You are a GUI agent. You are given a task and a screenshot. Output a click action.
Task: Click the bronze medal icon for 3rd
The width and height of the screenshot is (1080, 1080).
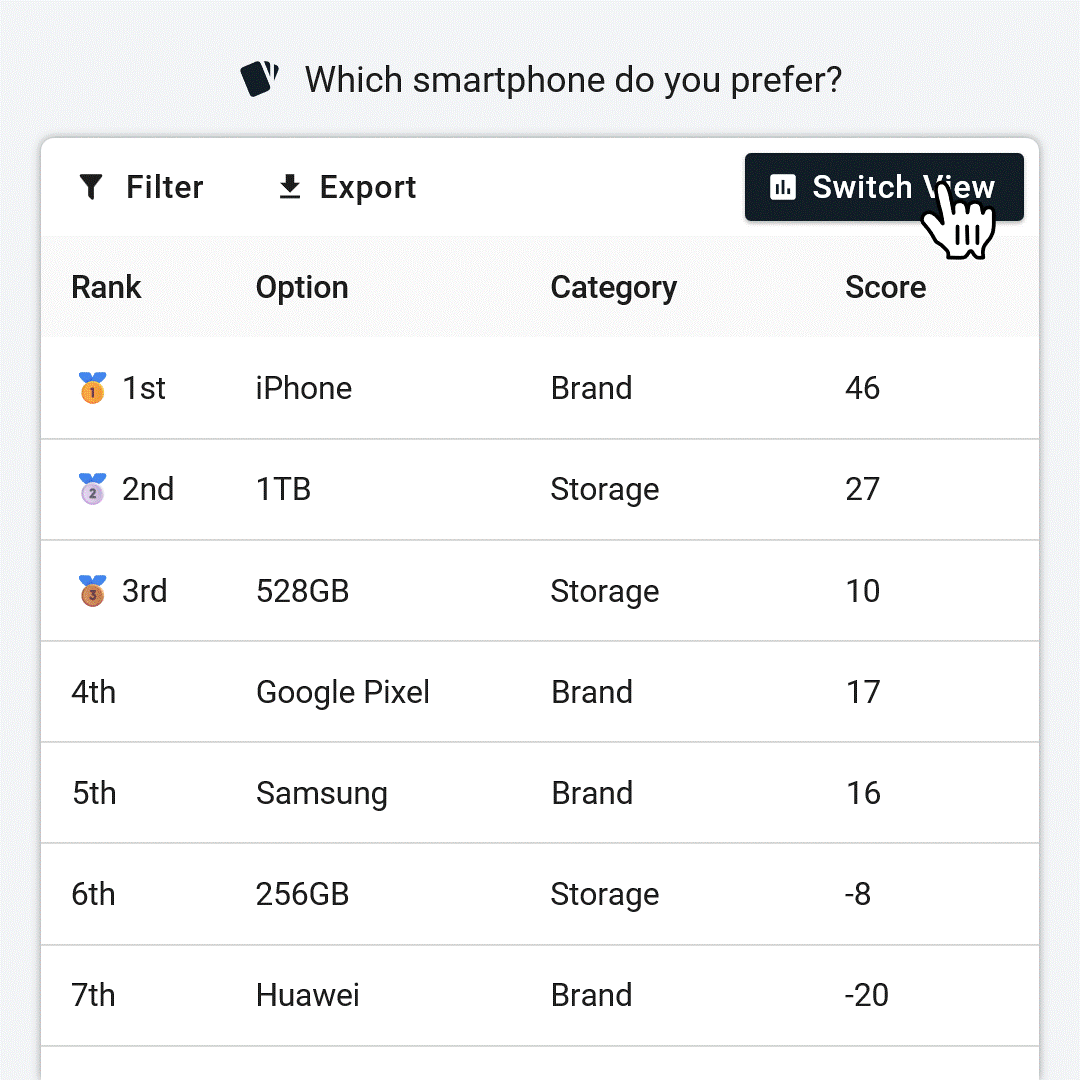pos(92,590)
